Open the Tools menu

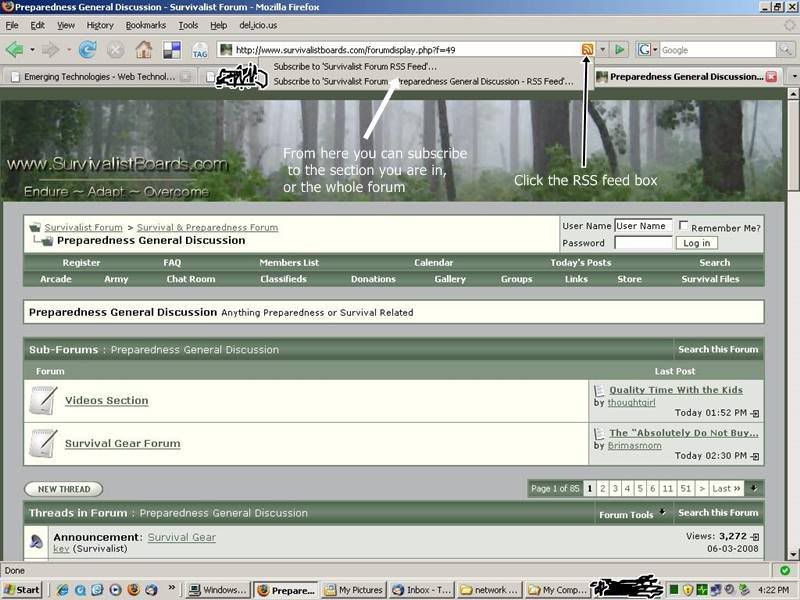tap(188, 25)
